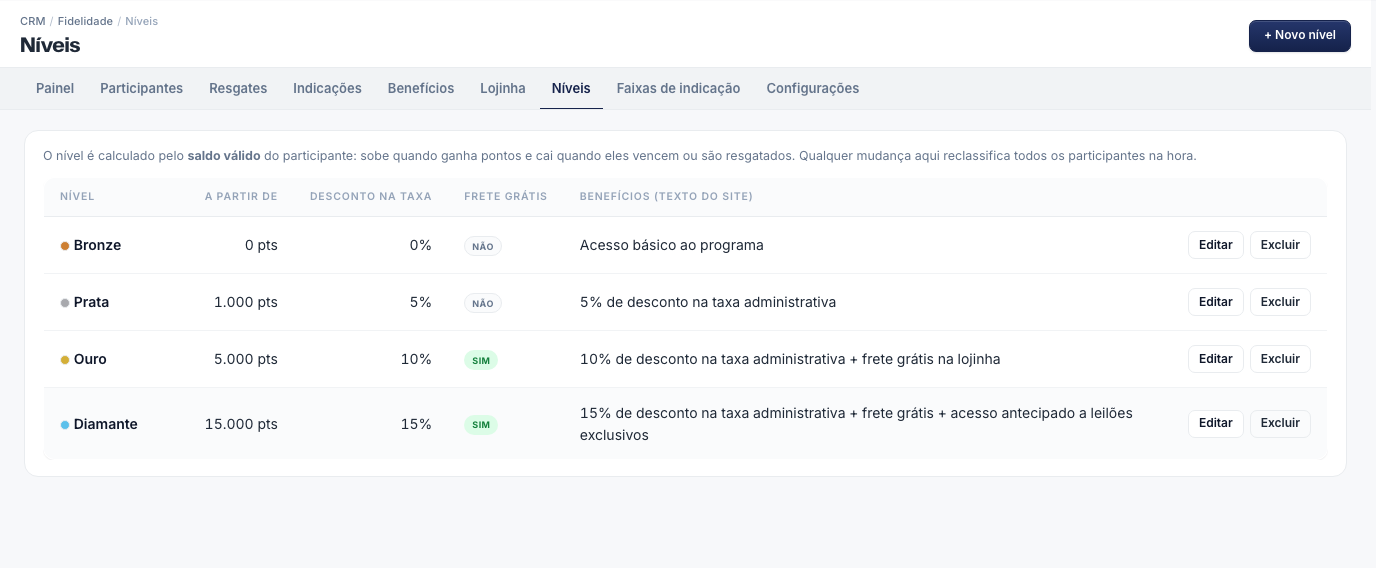Click the NÃO badge in Bronze row

coord(483,246)
